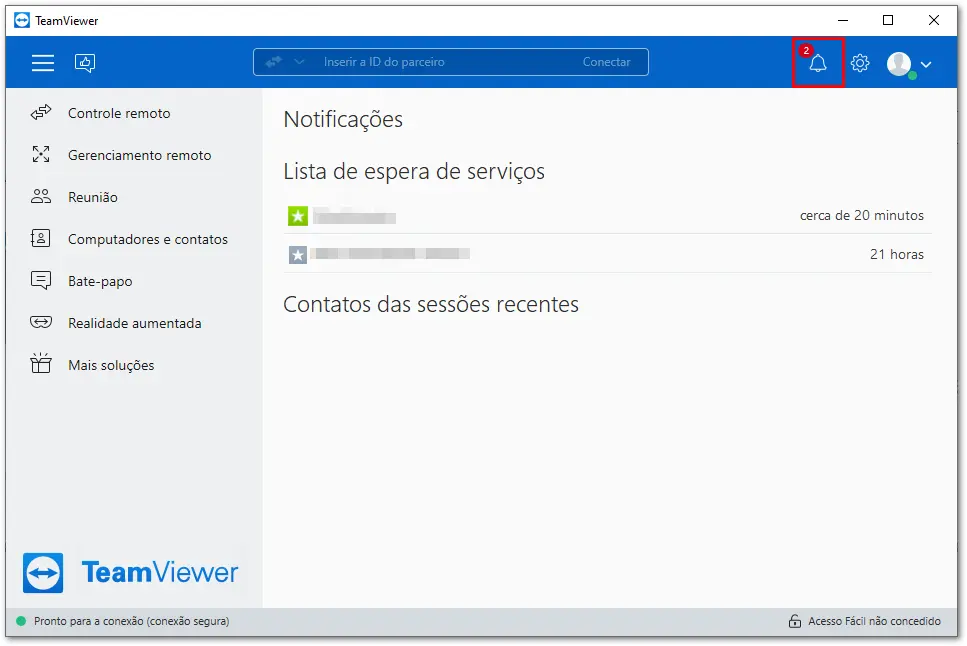Go to Reunião
This screenshot has width=967, height=646.
tap(93, 197)
